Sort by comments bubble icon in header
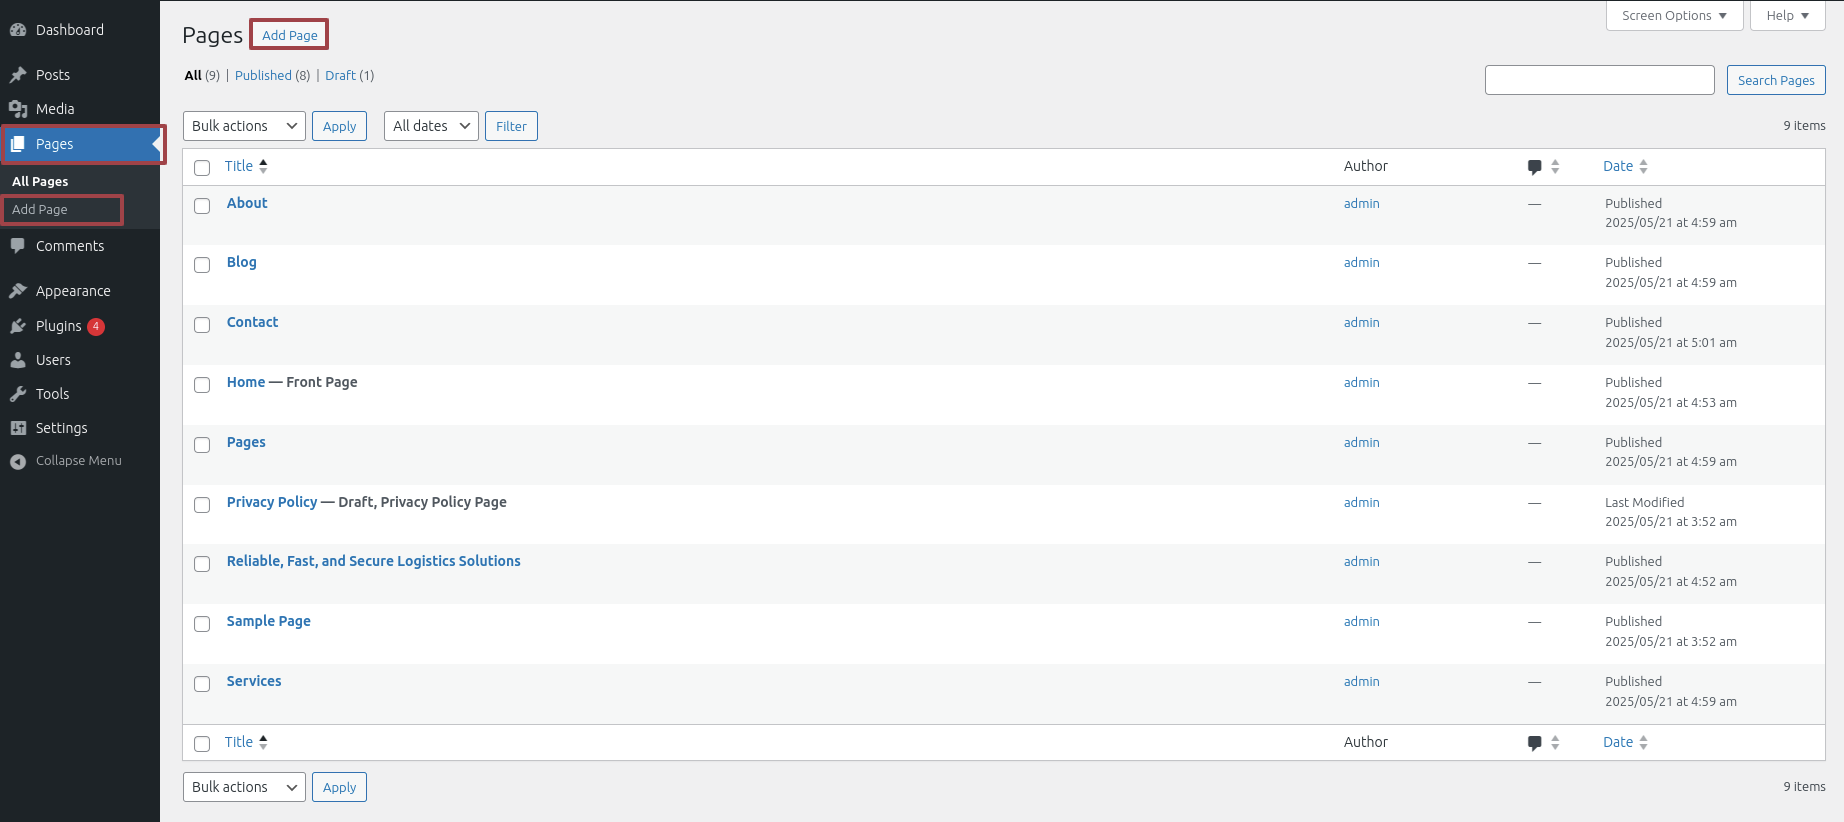The width and height of the screenshot is (1844, 822). point(1535,167)
